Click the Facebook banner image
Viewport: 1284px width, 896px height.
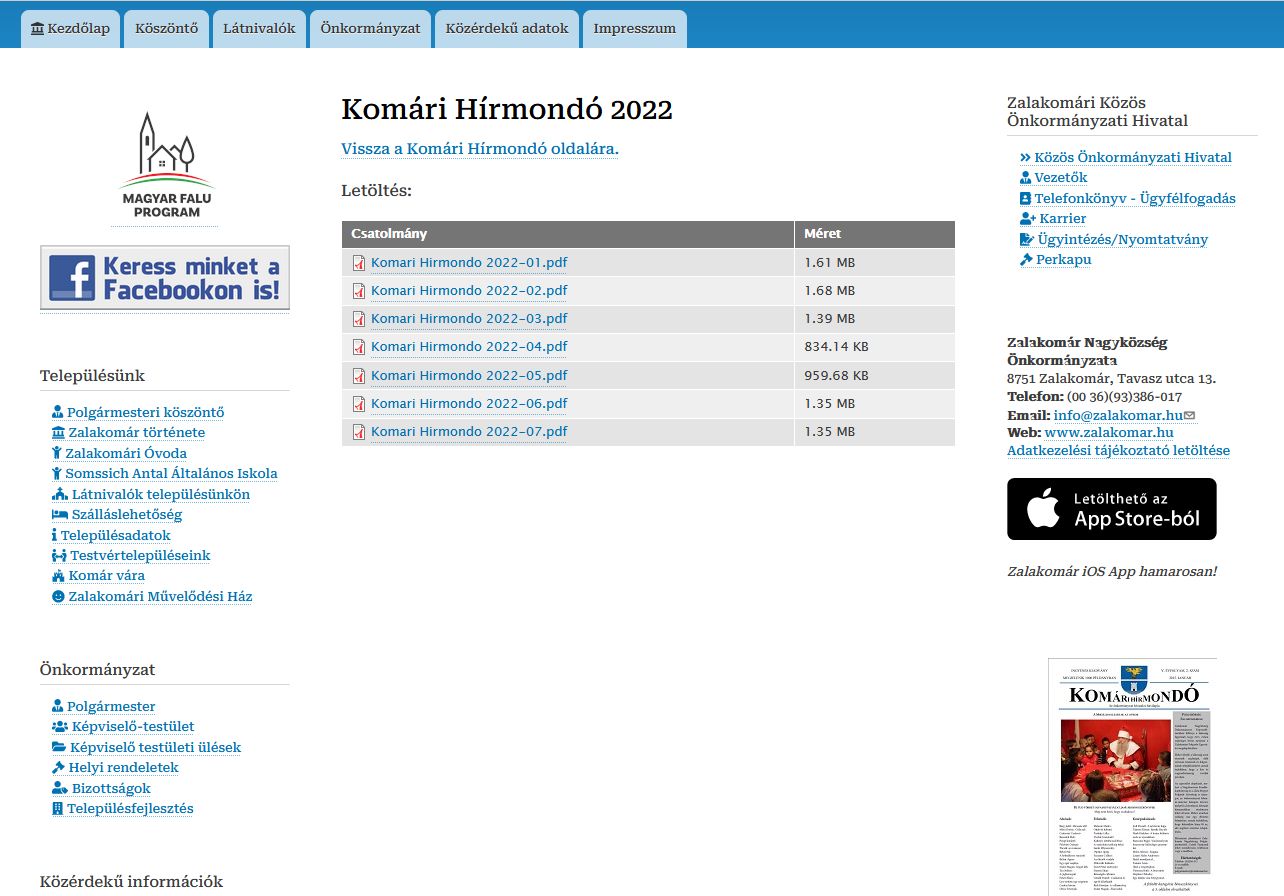(x=165, y=278)
